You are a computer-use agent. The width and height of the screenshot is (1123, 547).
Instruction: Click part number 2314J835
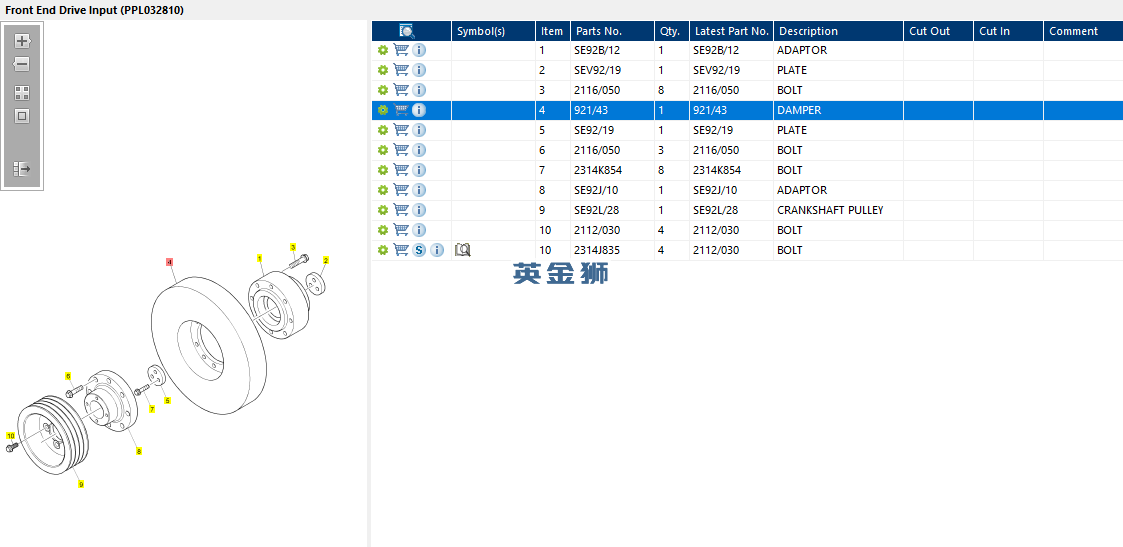[x=597, y=251]
